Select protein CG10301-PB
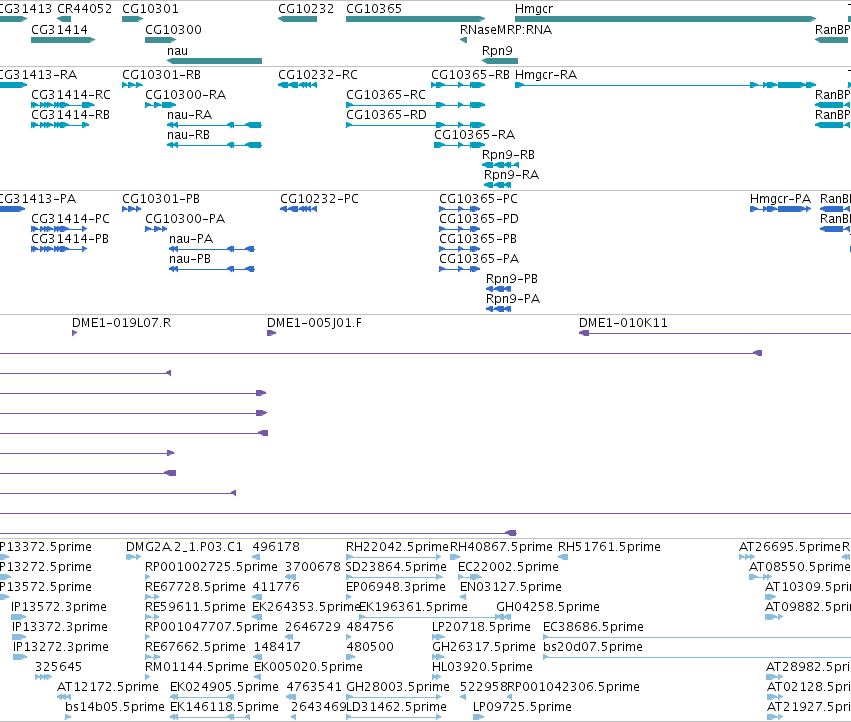The height and width of the screenshot is (722, 851). tap(131, 209)
